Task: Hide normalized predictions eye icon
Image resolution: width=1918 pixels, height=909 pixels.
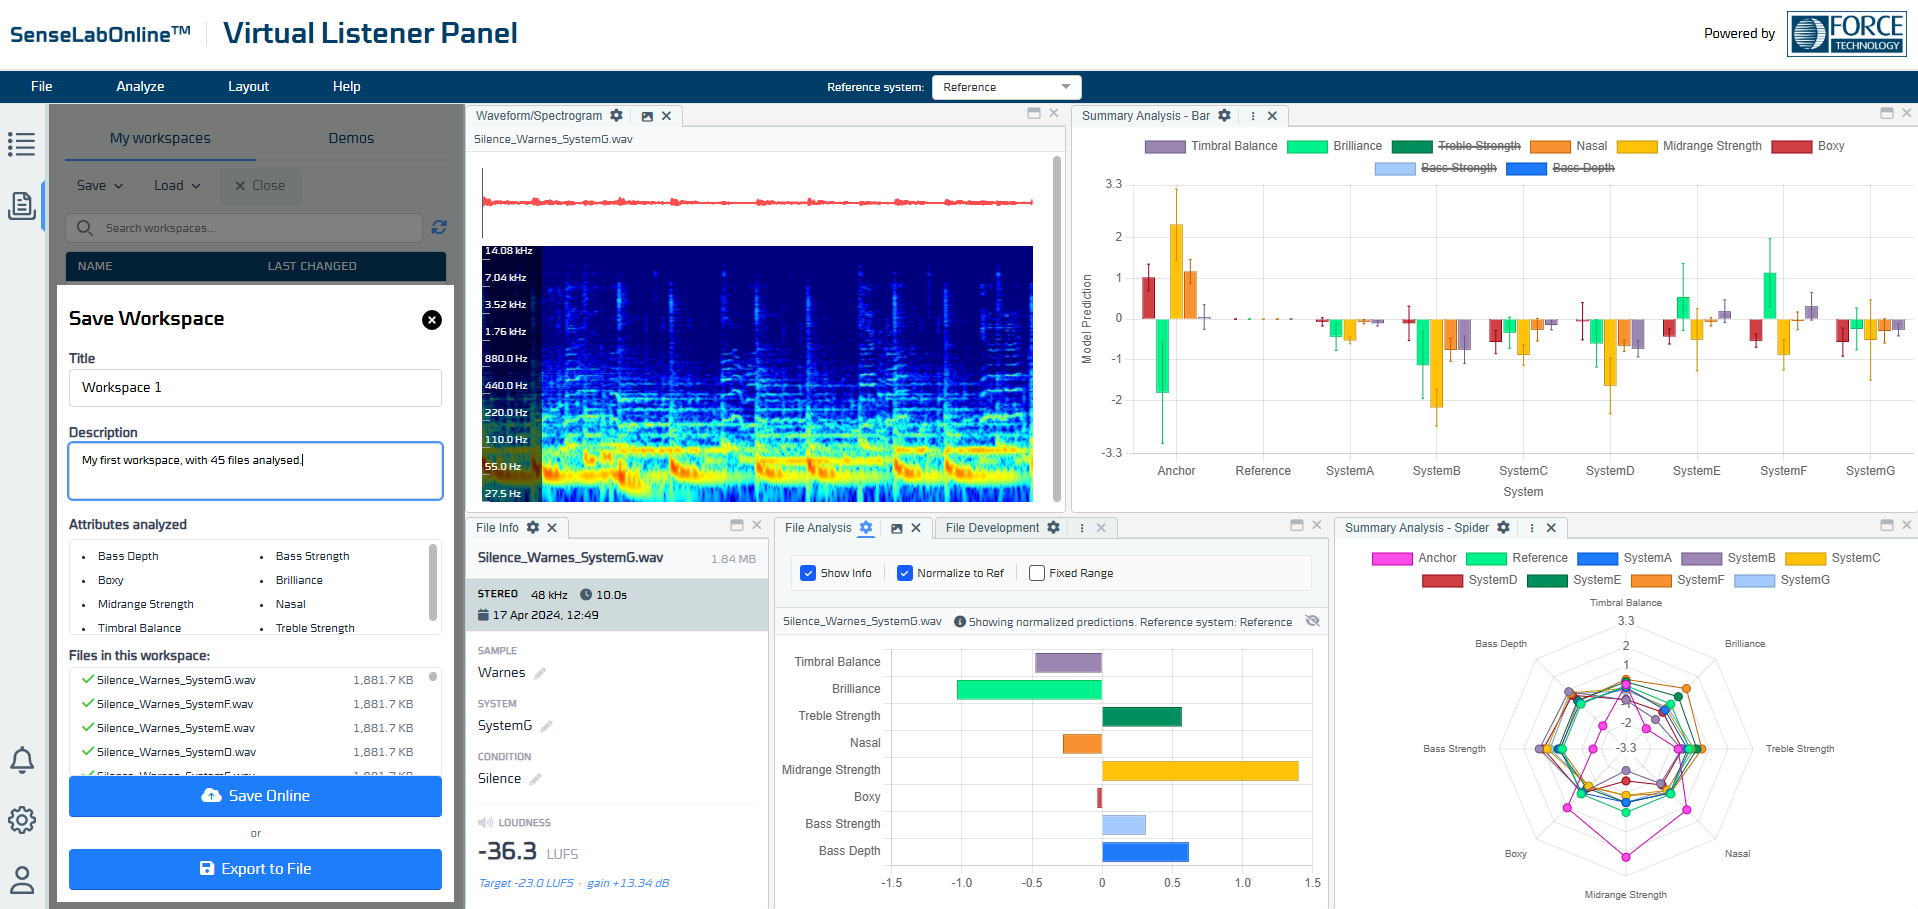Action: (x=1313, y=621)
